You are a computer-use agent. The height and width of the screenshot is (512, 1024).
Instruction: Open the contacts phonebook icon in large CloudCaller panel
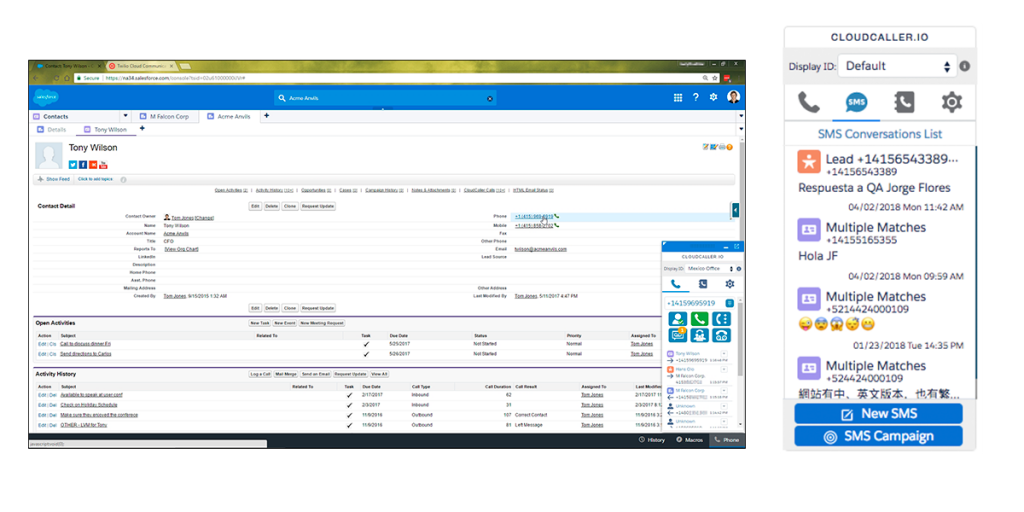(904, 103)
